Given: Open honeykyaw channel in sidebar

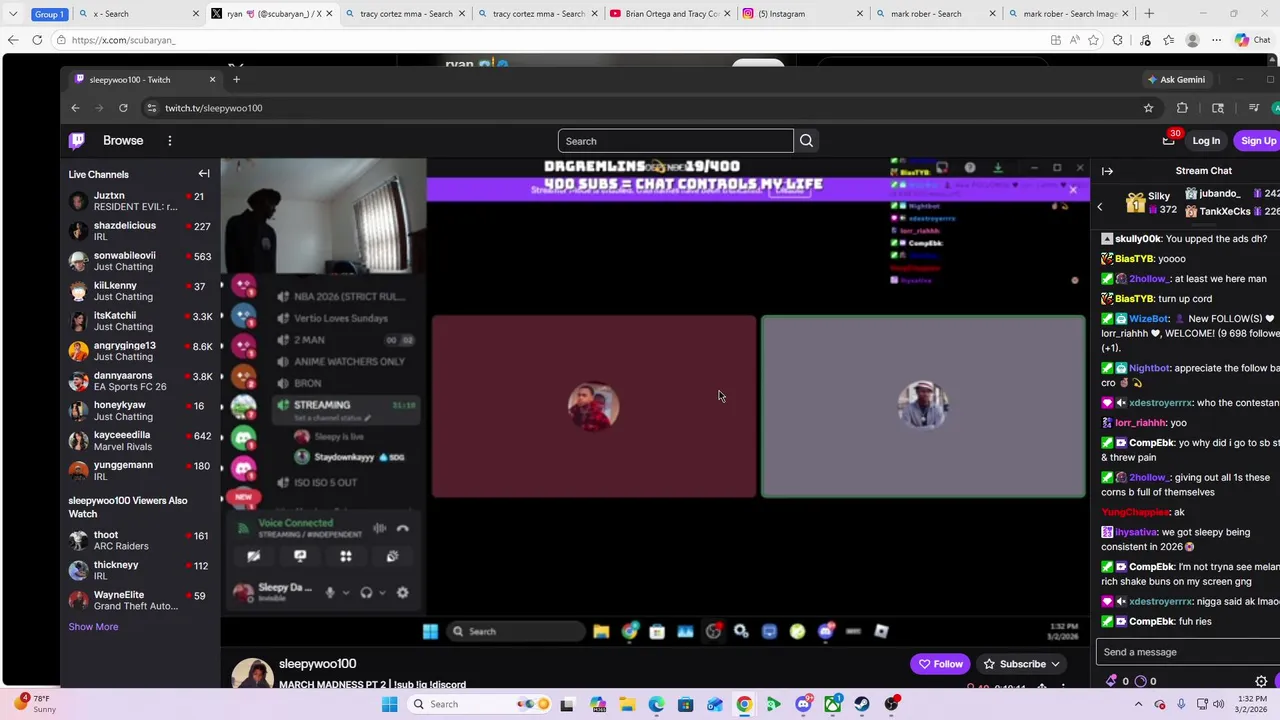Looking at the screenshot, I should 138,411.
